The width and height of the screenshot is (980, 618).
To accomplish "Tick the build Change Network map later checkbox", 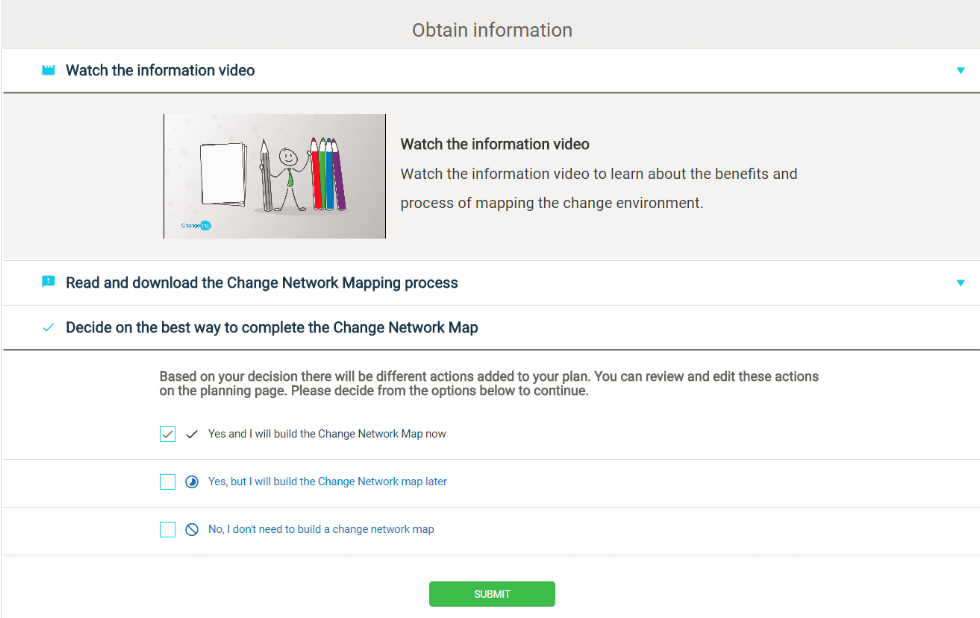I will [168, 482].
